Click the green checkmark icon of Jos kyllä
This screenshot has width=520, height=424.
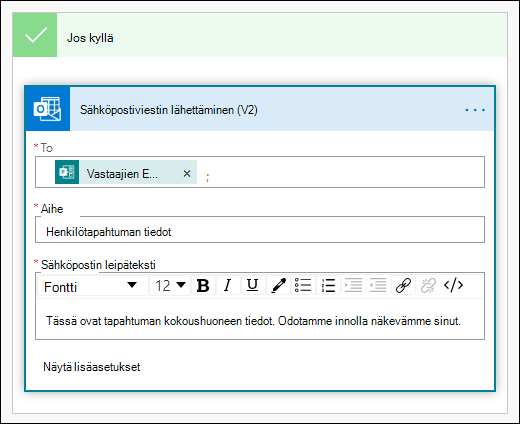tap(35, 35)
